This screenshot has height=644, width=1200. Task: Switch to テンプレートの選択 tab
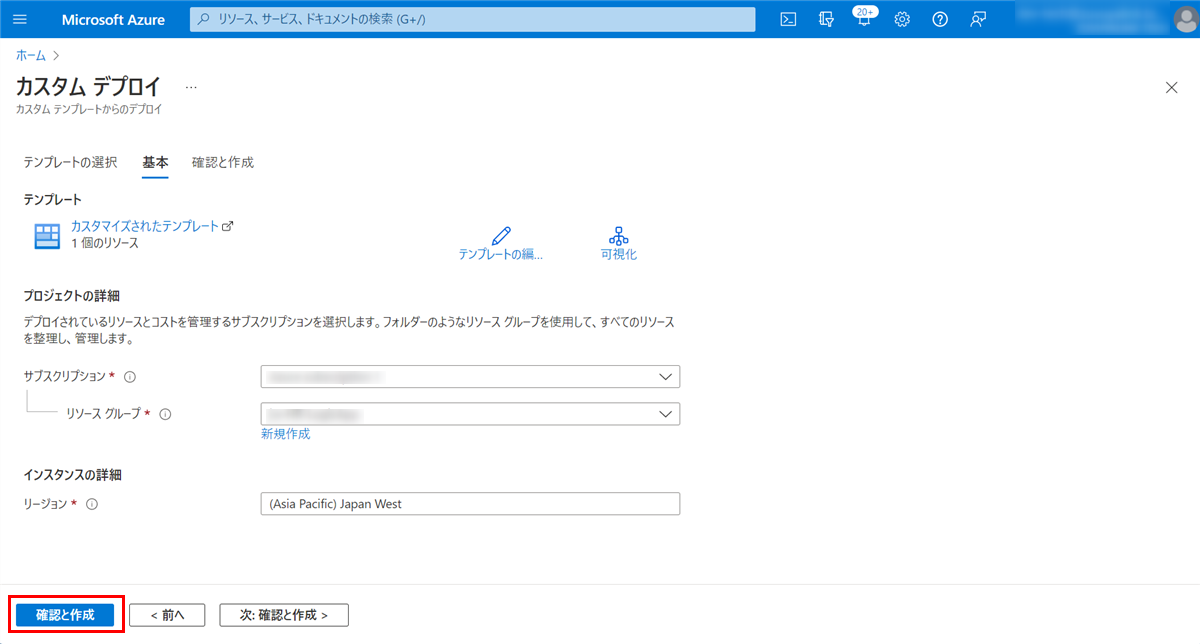pyautogui.click(x=71, y=162)
